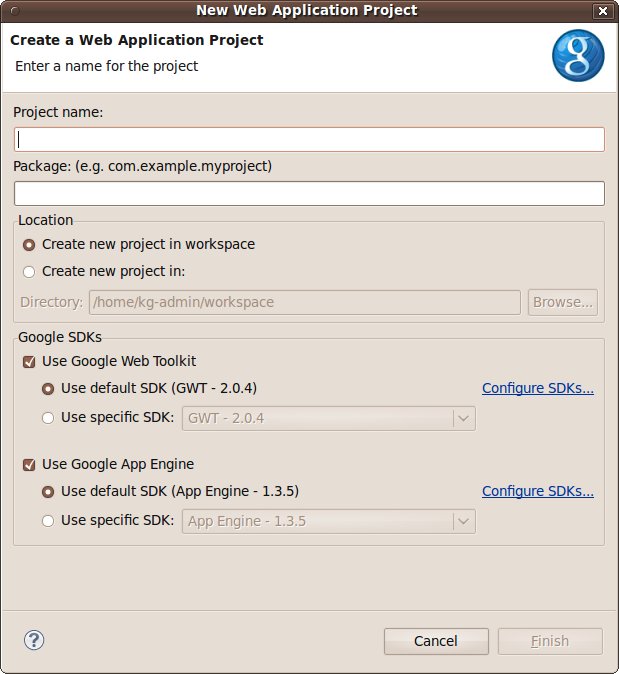
Task: Focus the Project name text field
Action: [x=309, y=139]
